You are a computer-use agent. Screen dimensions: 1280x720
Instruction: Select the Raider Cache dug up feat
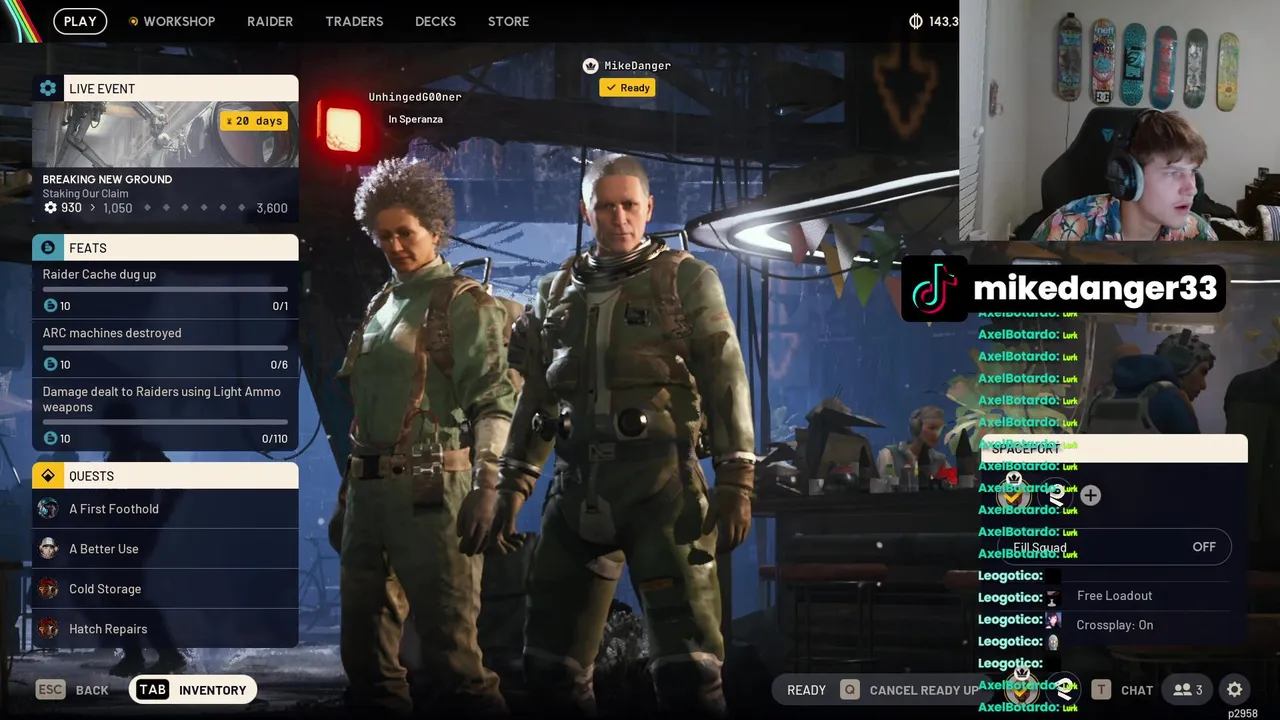coord(165,290)
